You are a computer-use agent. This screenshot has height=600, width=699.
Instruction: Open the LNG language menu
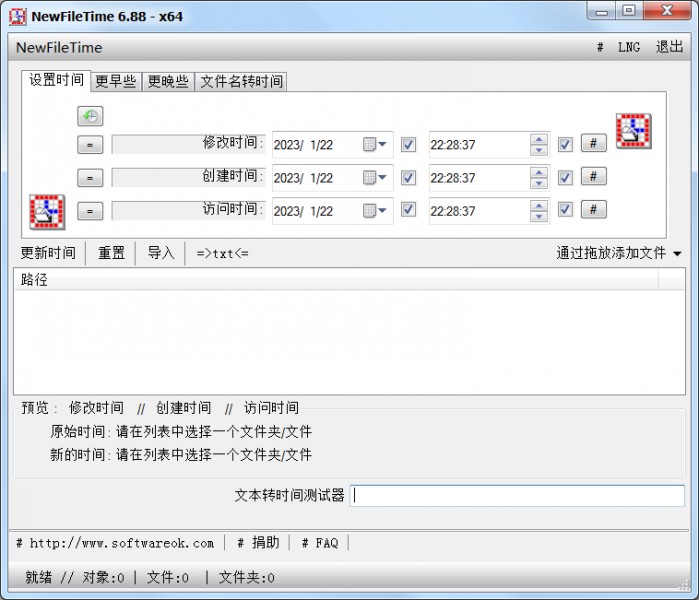tap(629, 47)
